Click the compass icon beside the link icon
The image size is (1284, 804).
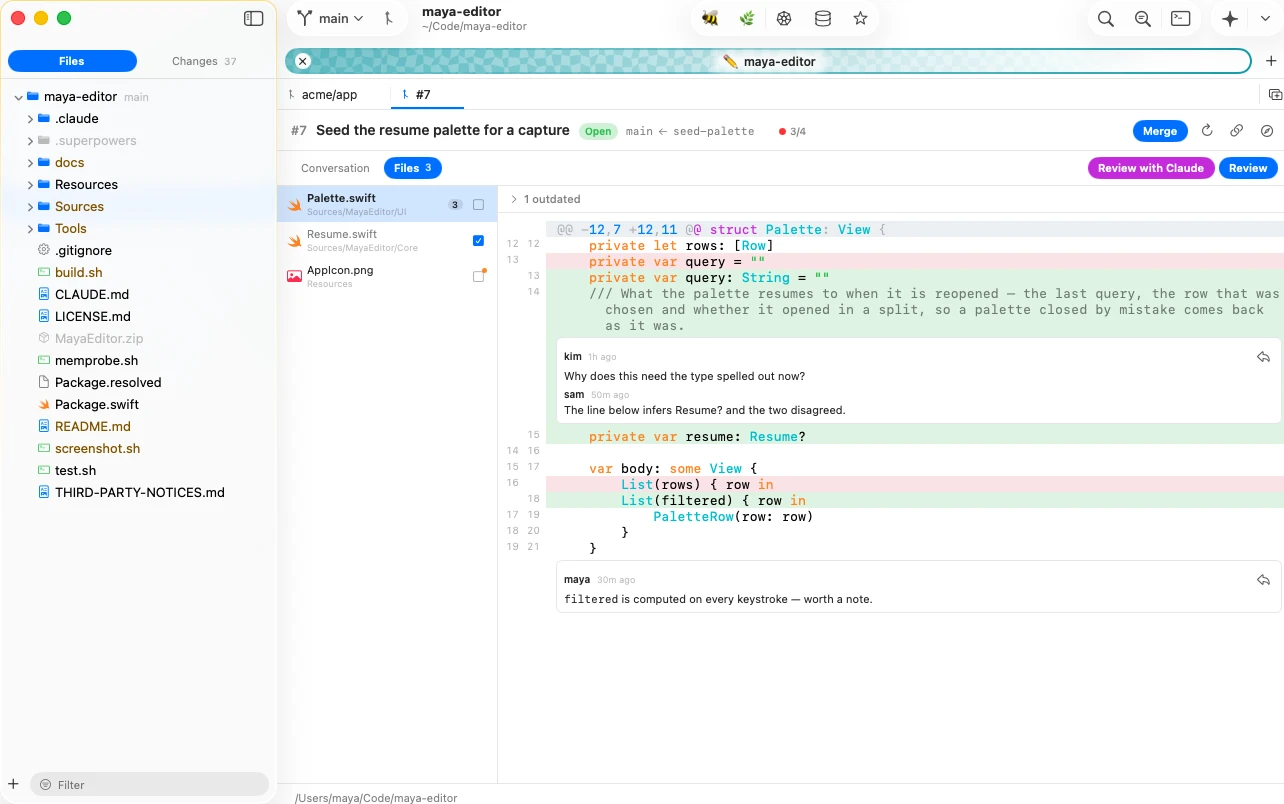point(1267,131)
